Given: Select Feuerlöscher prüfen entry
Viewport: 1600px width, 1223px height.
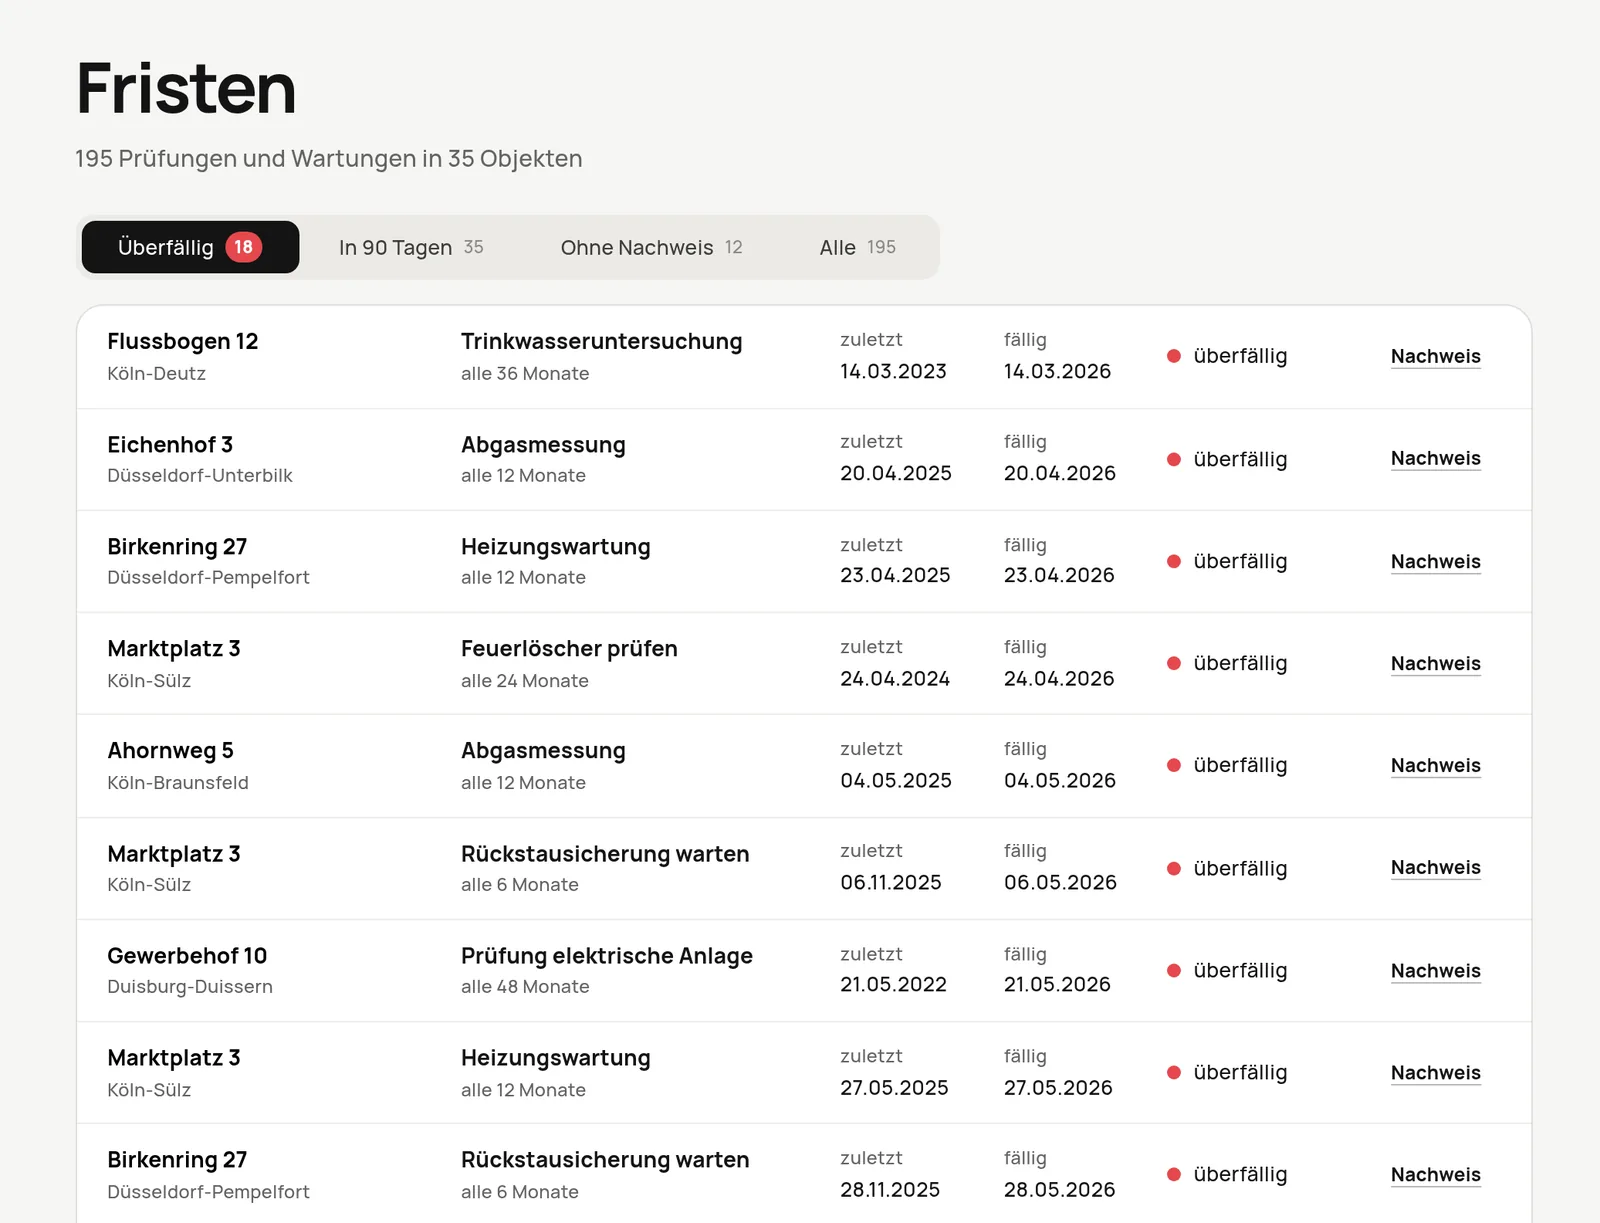Looking at the screenshot, I should point(569,648).
